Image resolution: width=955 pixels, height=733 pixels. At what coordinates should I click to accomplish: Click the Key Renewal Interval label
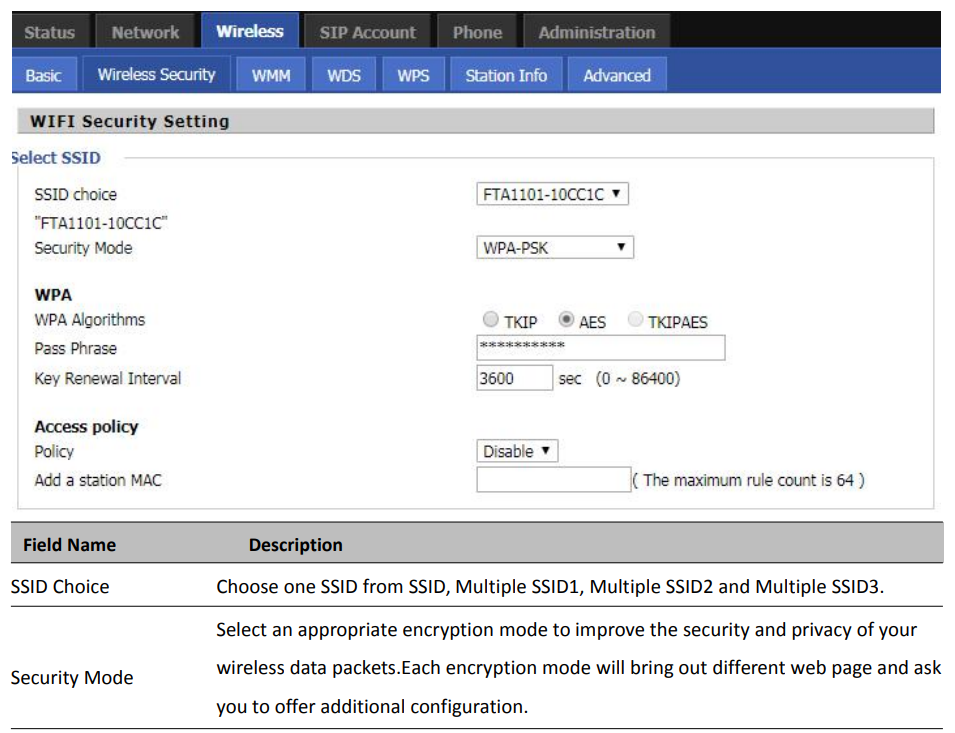point(108,378)
